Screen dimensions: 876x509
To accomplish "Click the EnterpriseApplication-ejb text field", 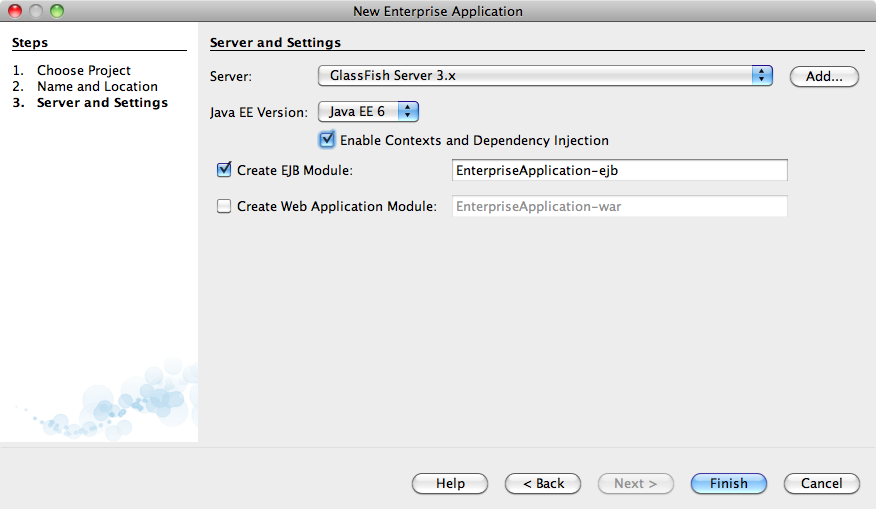I will pos(620,170).
